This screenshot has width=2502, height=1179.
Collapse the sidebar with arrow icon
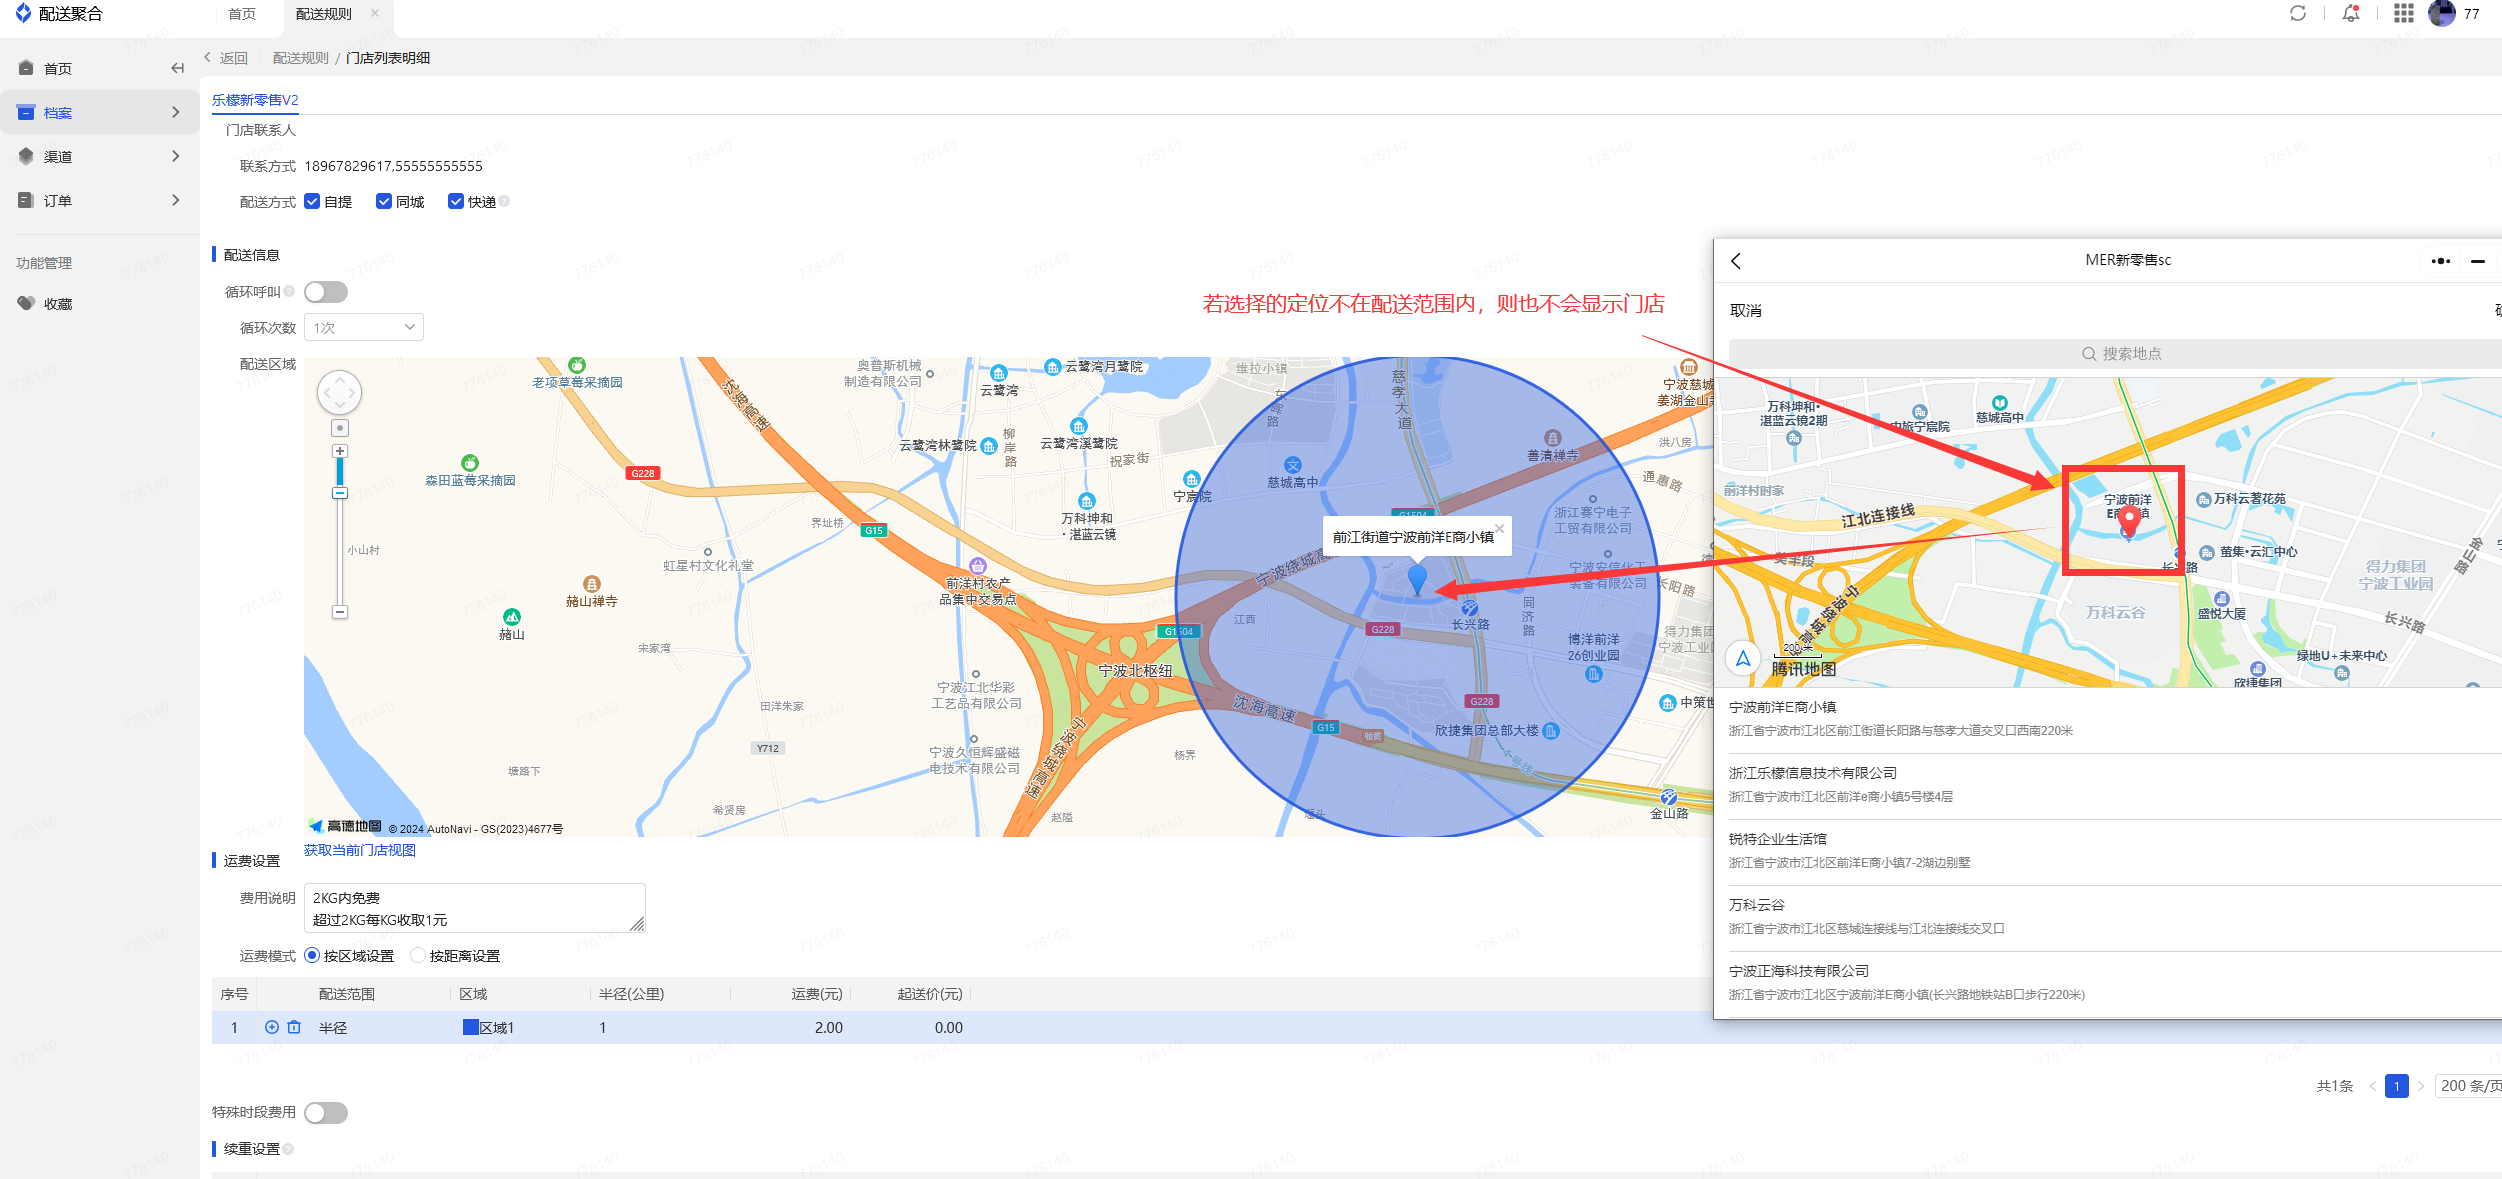177,68
